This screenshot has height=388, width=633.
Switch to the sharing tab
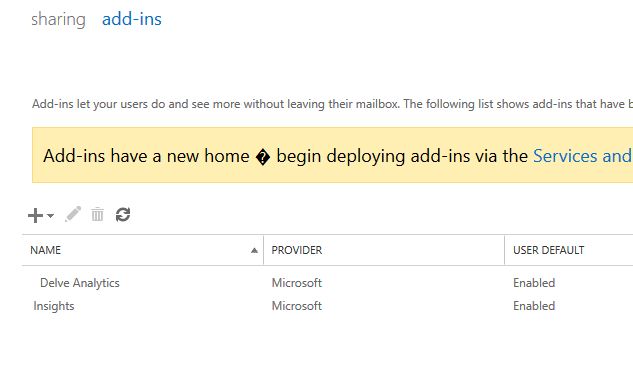pos(58,19)
